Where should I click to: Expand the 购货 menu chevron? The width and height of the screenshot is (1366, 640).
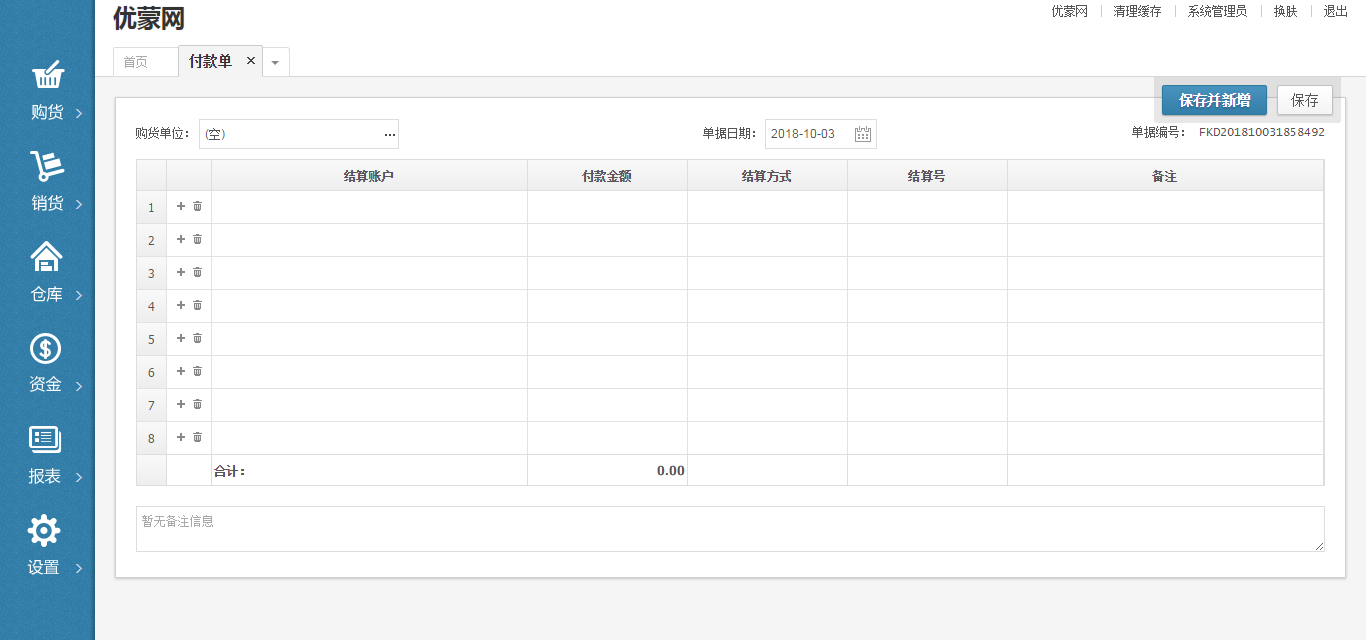[x=79, y=113]
